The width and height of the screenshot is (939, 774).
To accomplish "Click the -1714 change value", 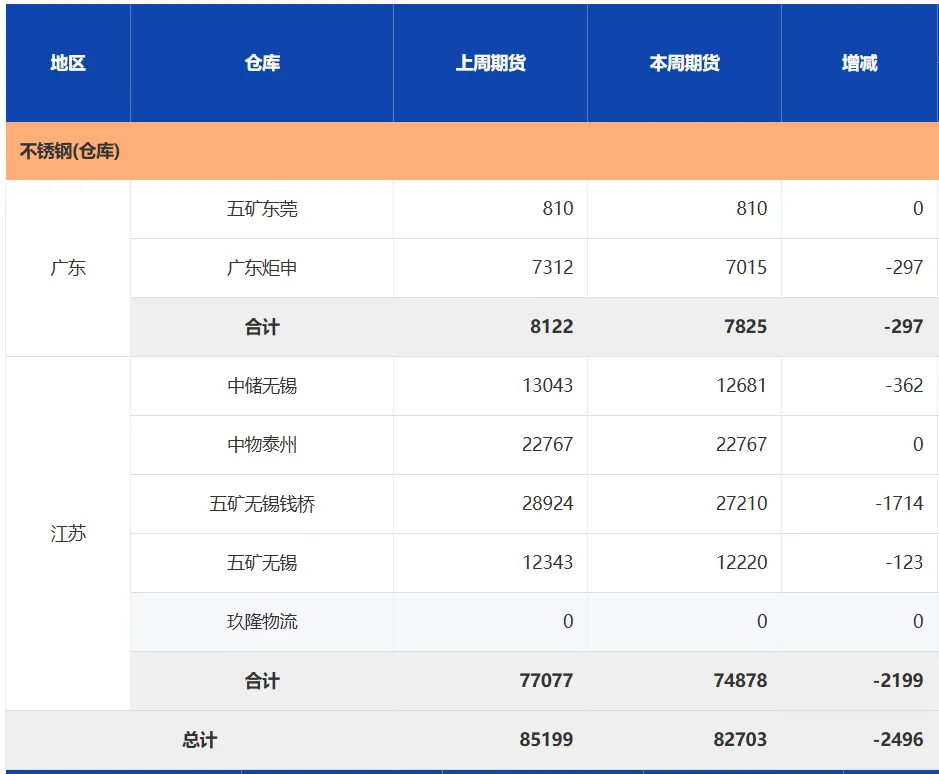I will pos(899,503).
